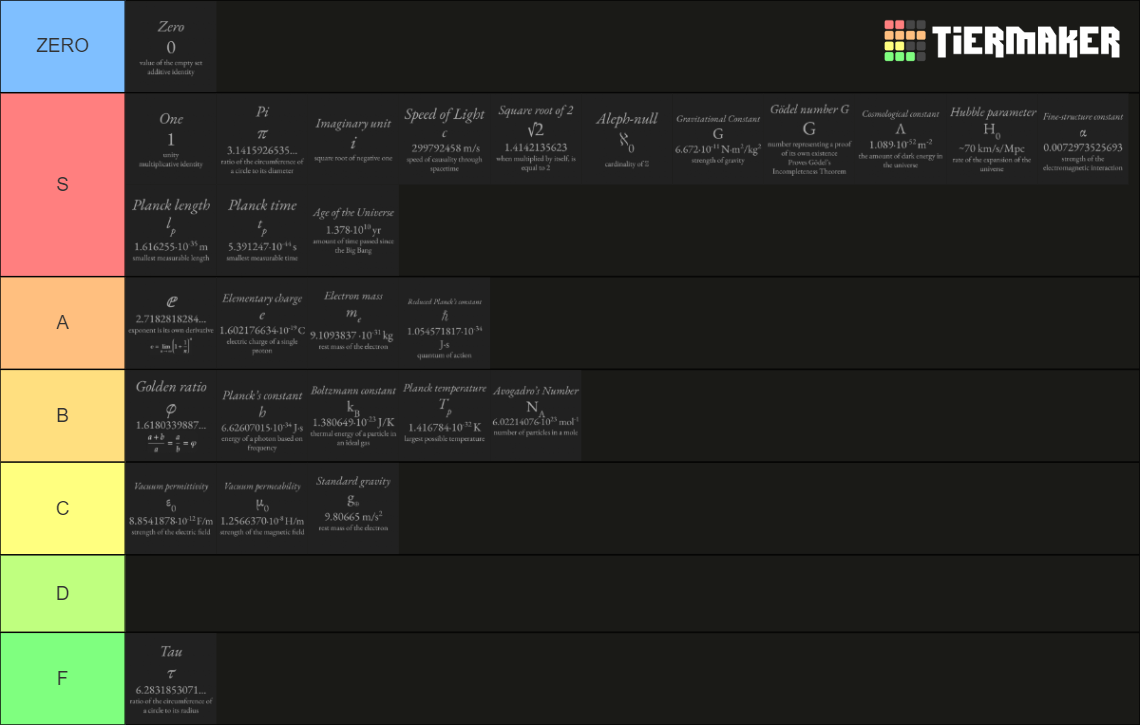Click the Fine-structure constant card
Screen dimensions: 1140x725
[x=1083, y=139]
